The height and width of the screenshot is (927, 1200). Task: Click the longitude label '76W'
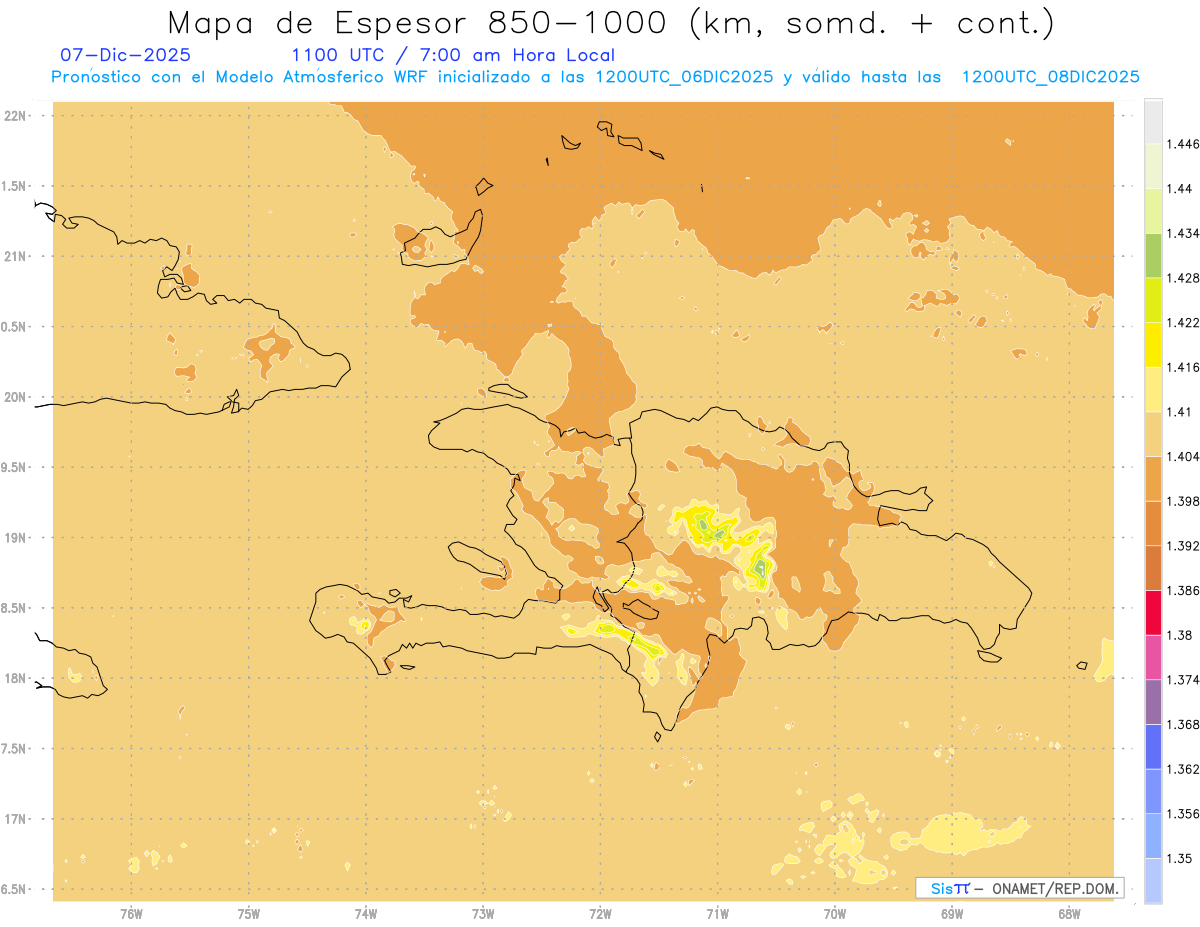coord(131,914)
